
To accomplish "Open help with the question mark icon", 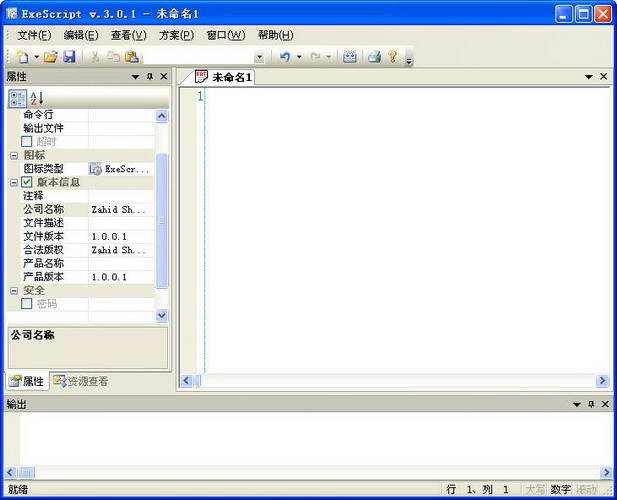I will click(x=392, y=57).
